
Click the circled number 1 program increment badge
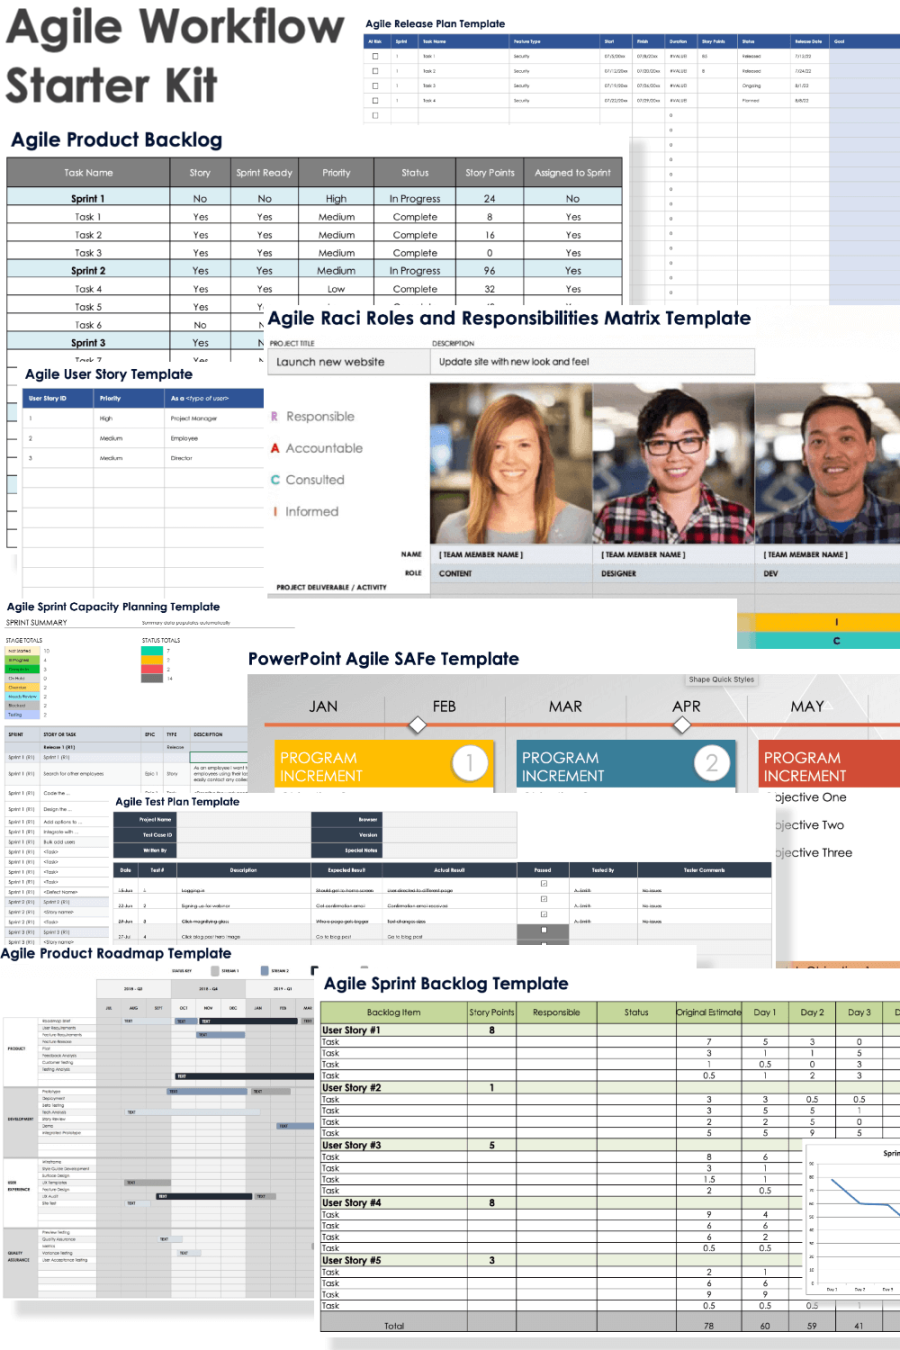[x=469, y=764]
